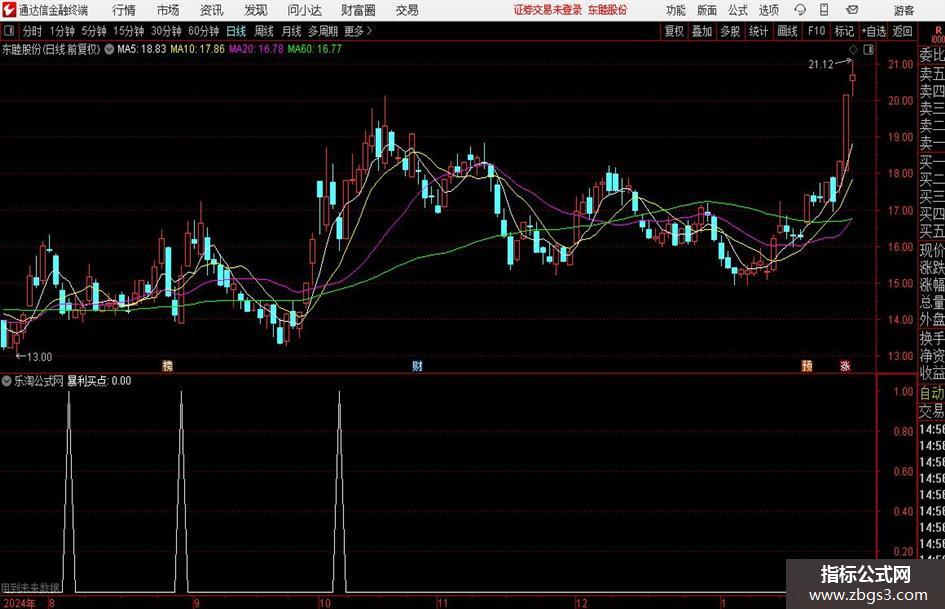Click the 乐淘公式网 indicator name
Viewport: 945px width, 609px height.
point(39,381)
